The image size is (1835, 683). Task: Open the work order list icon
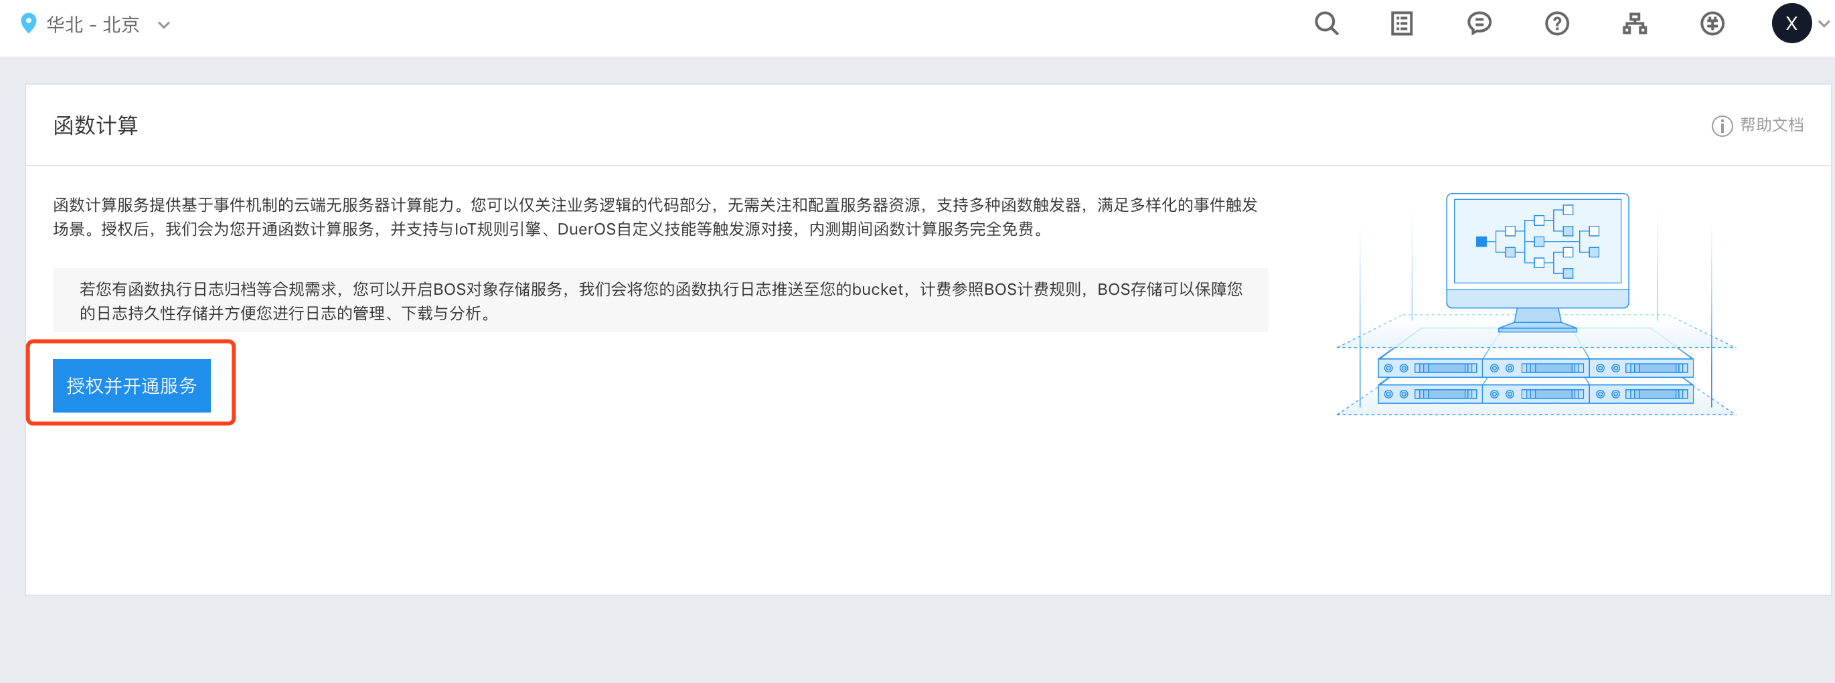(1402, 23)
